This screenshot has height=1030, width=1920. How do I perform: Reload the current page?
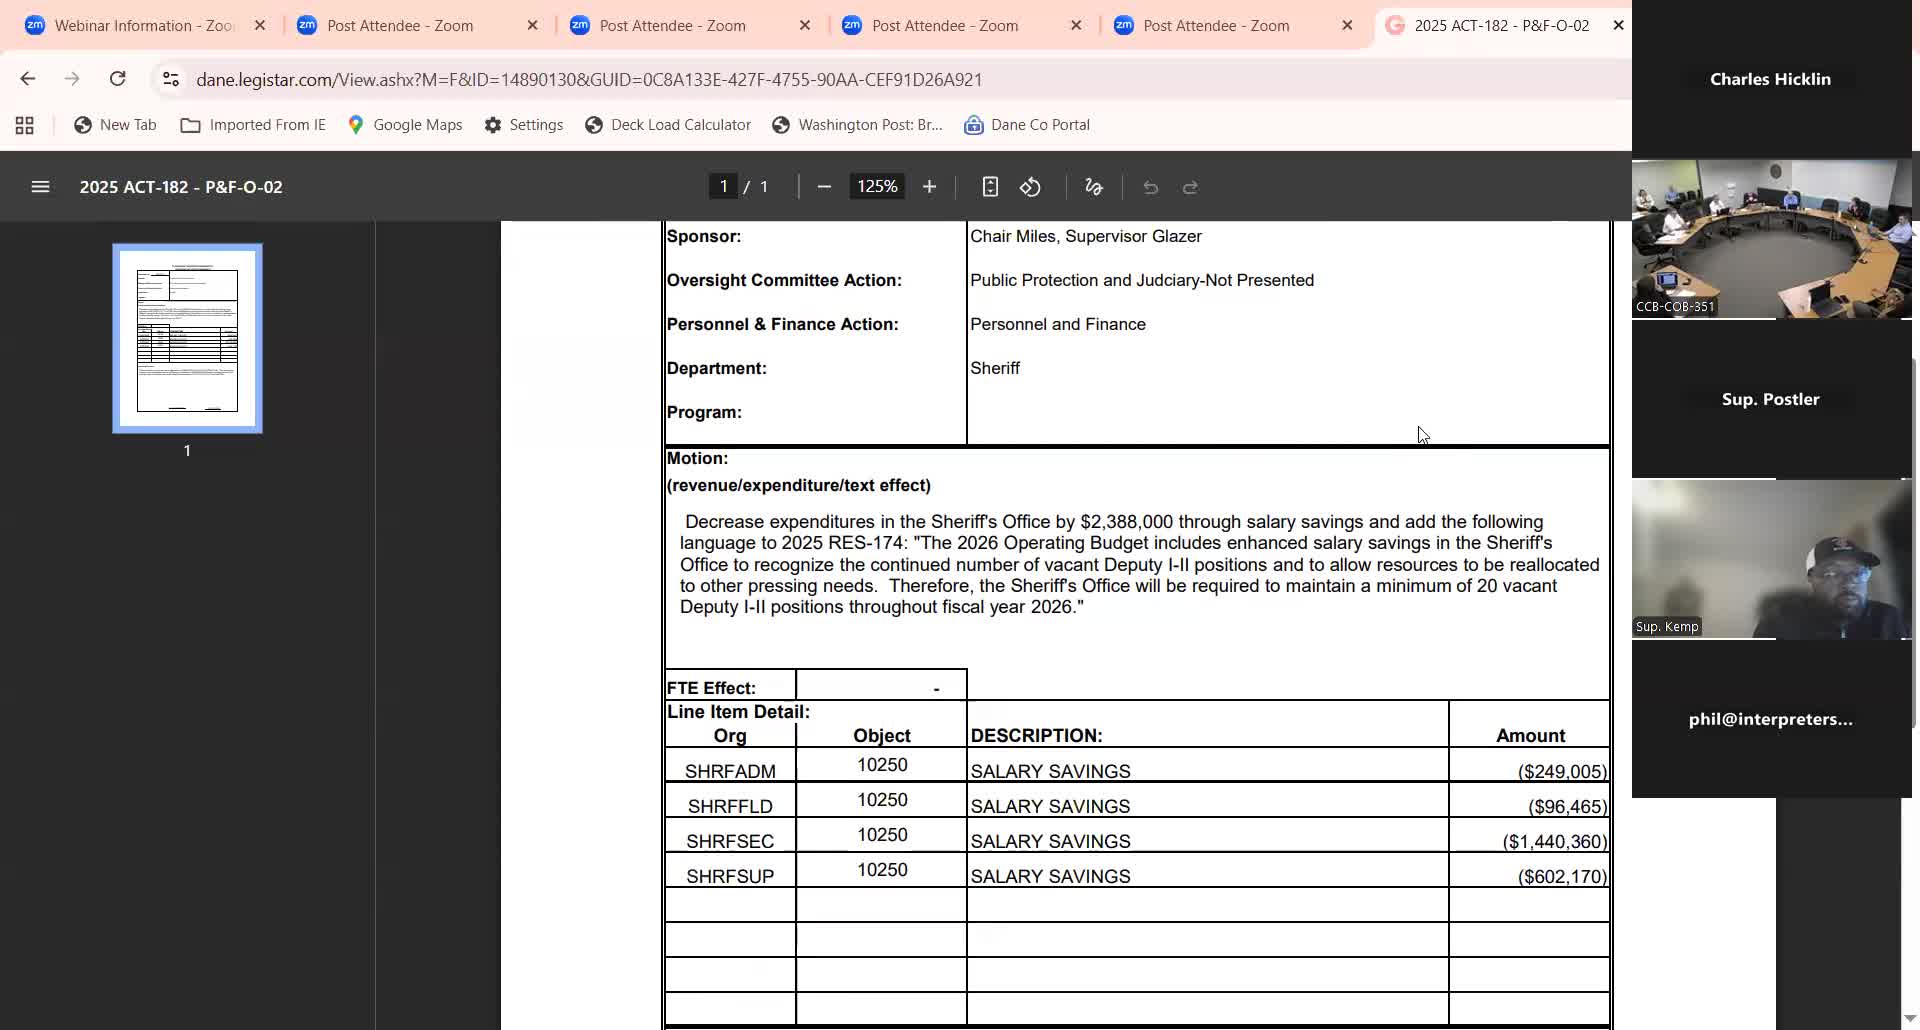[117, 79]
